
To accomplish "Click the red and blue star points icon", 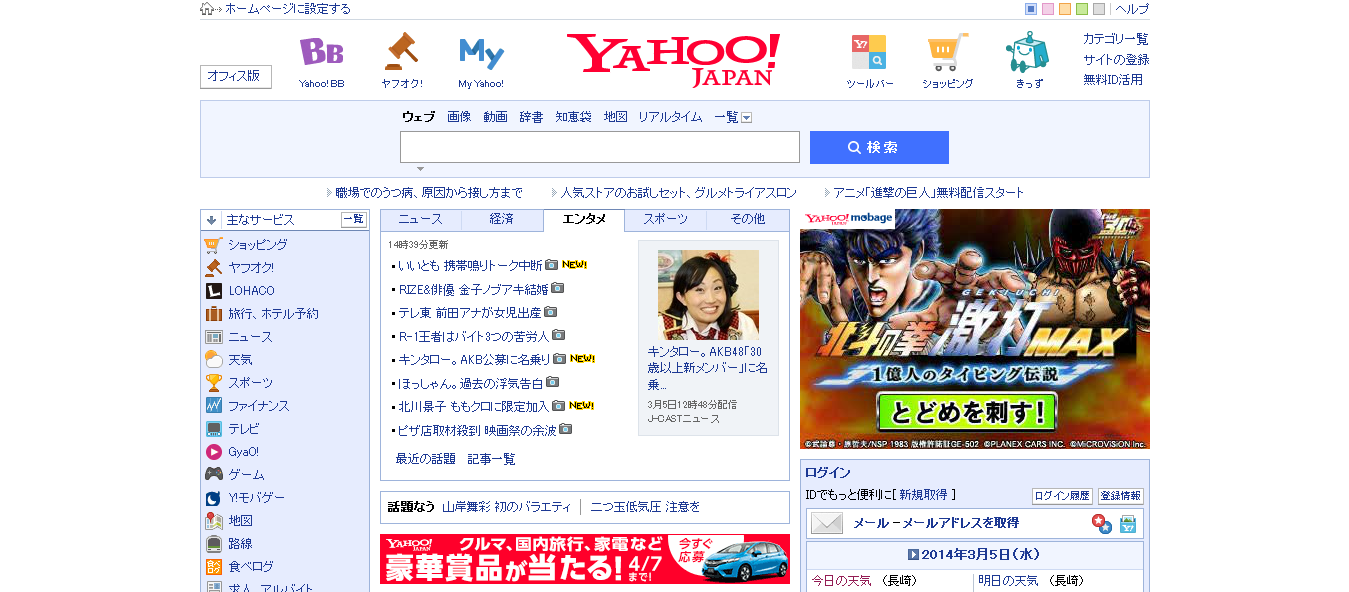I will 1101,523.
